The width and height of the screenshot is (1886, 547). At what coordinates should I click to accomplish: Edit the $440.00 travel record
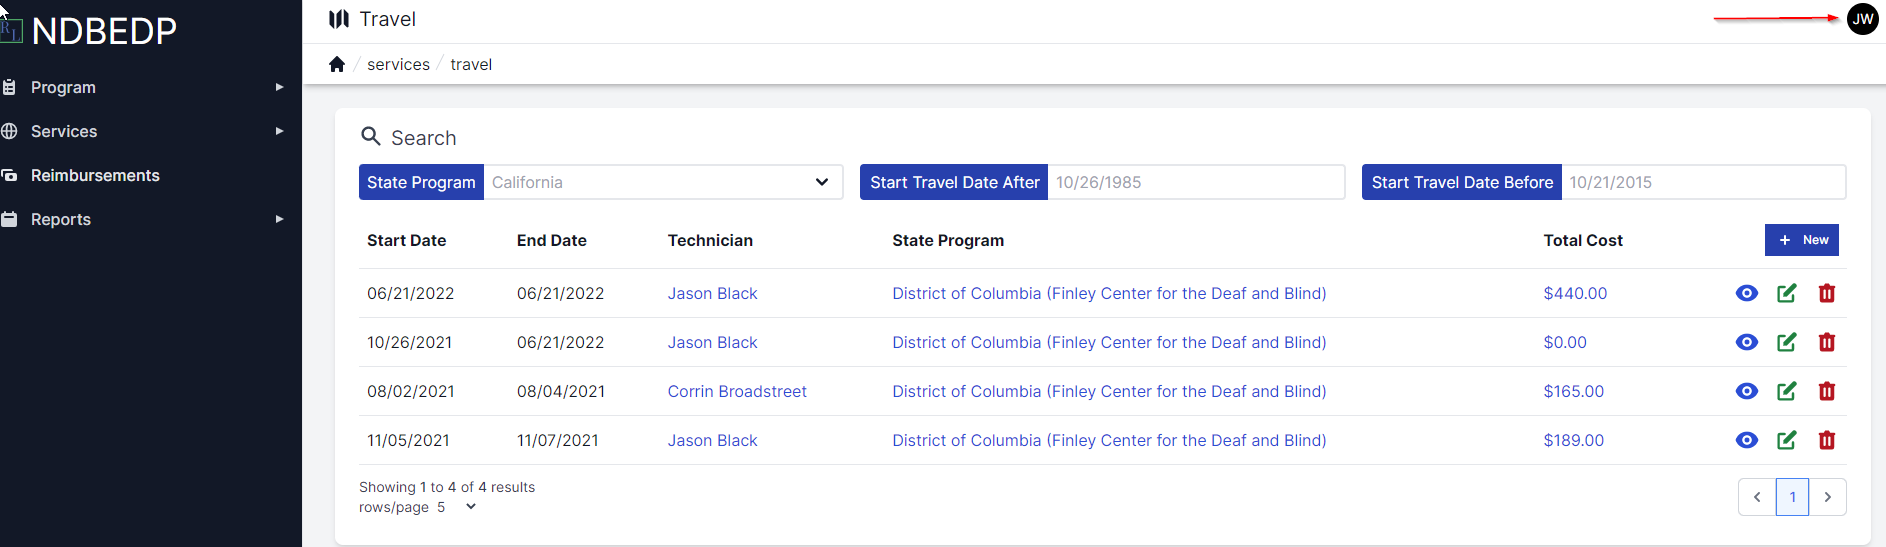(1786, 293)
